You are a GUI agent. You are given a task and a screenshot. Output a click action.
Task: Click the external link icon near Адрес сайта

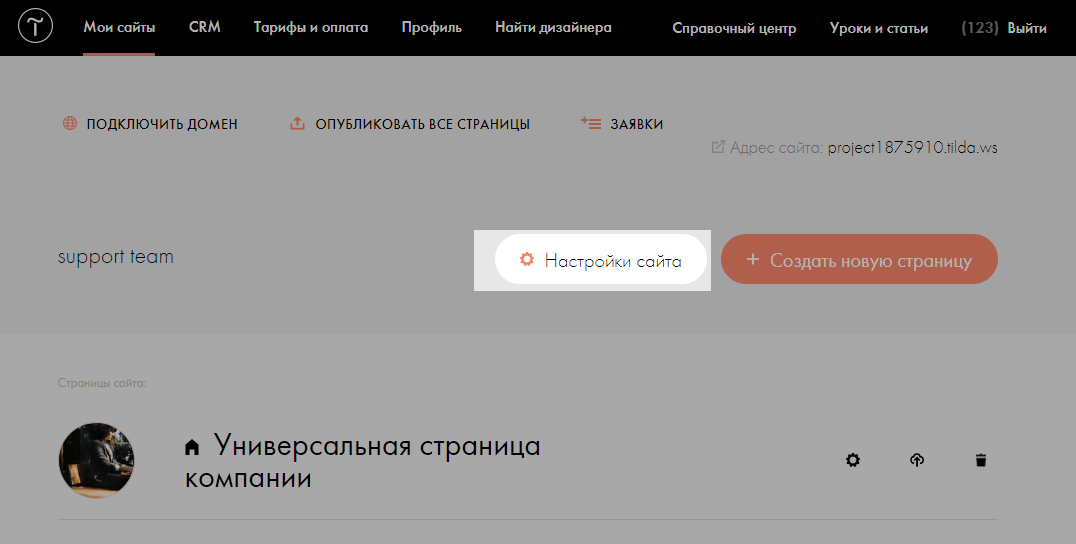tap(718, 147)
